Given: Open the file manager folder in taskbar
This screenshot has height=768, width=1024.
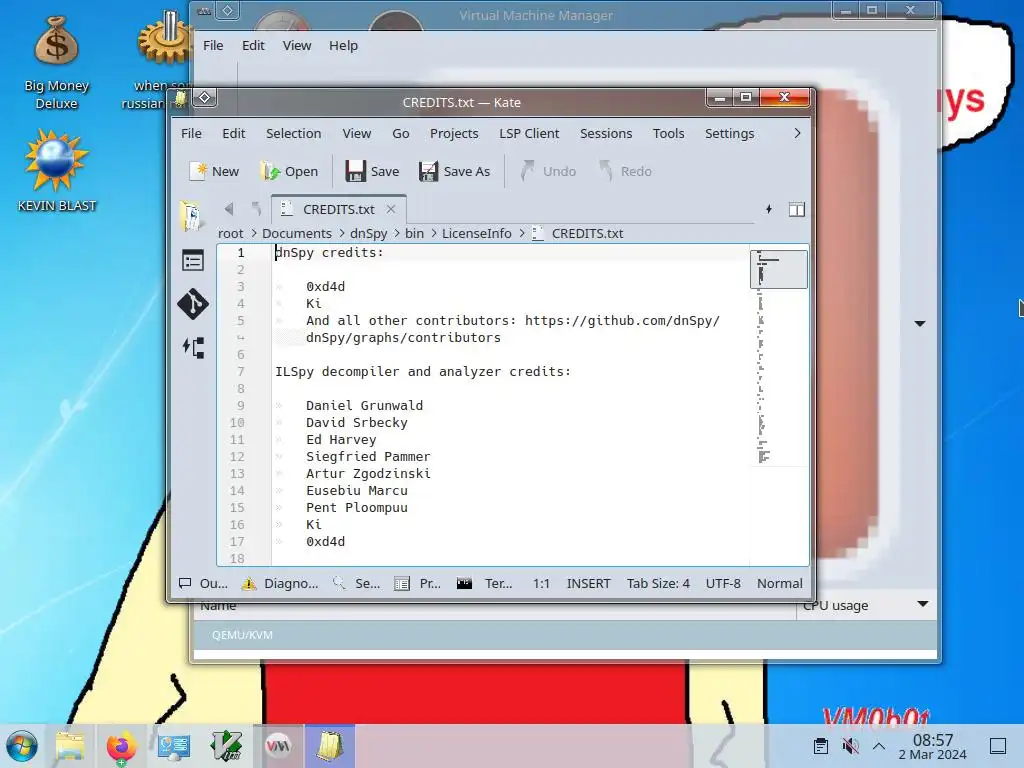Looking at the screenshot, I should coord(70,746).
